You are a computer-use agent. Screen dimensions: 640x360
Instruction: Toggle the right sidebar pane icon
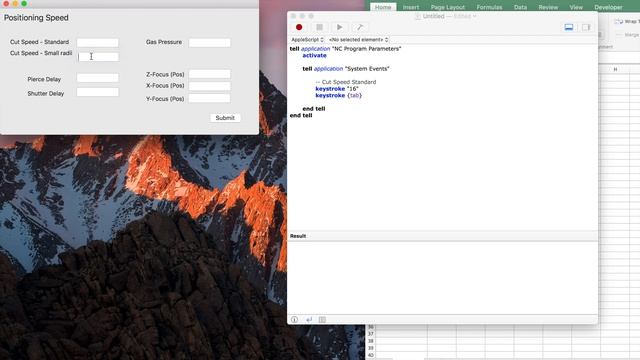tap(586, 27)
